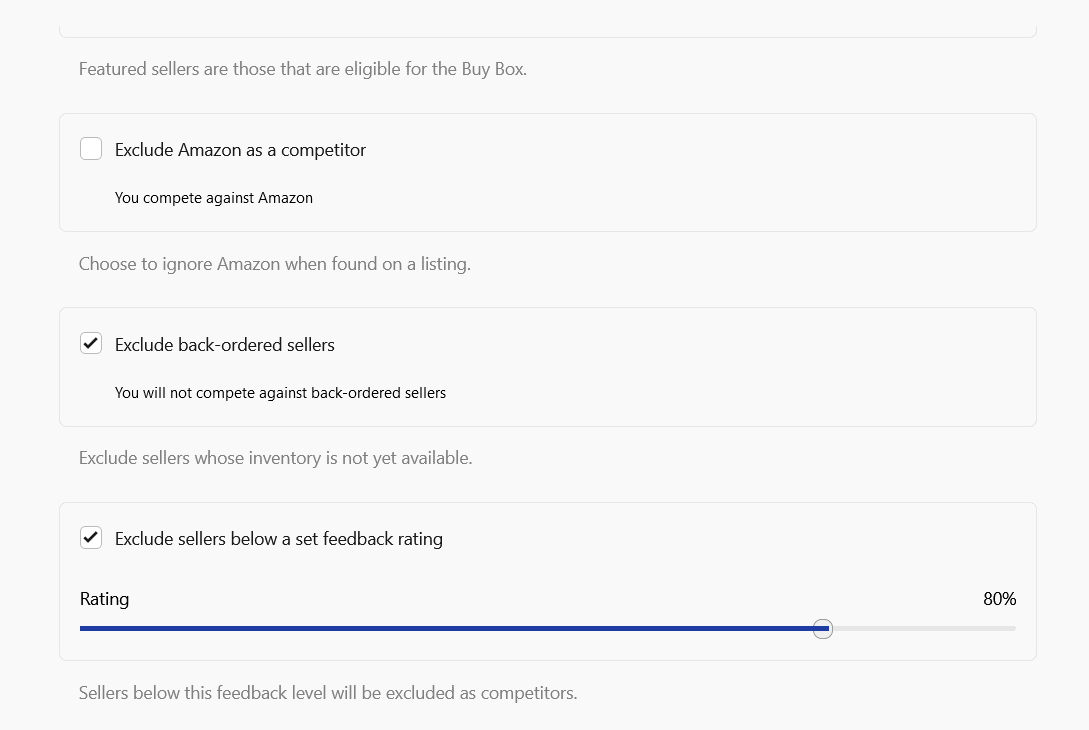Disable the Exclude sellers below feedback rating checkbox
The height and width of the screenshot is (730, 1089).
click(91, 538)
